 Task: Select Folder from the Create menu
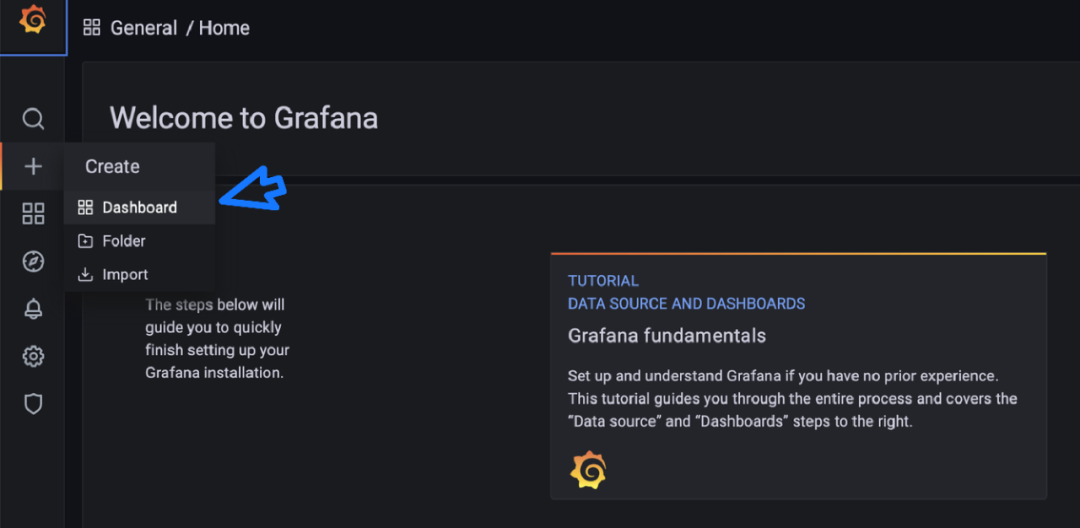click(123, 241)
